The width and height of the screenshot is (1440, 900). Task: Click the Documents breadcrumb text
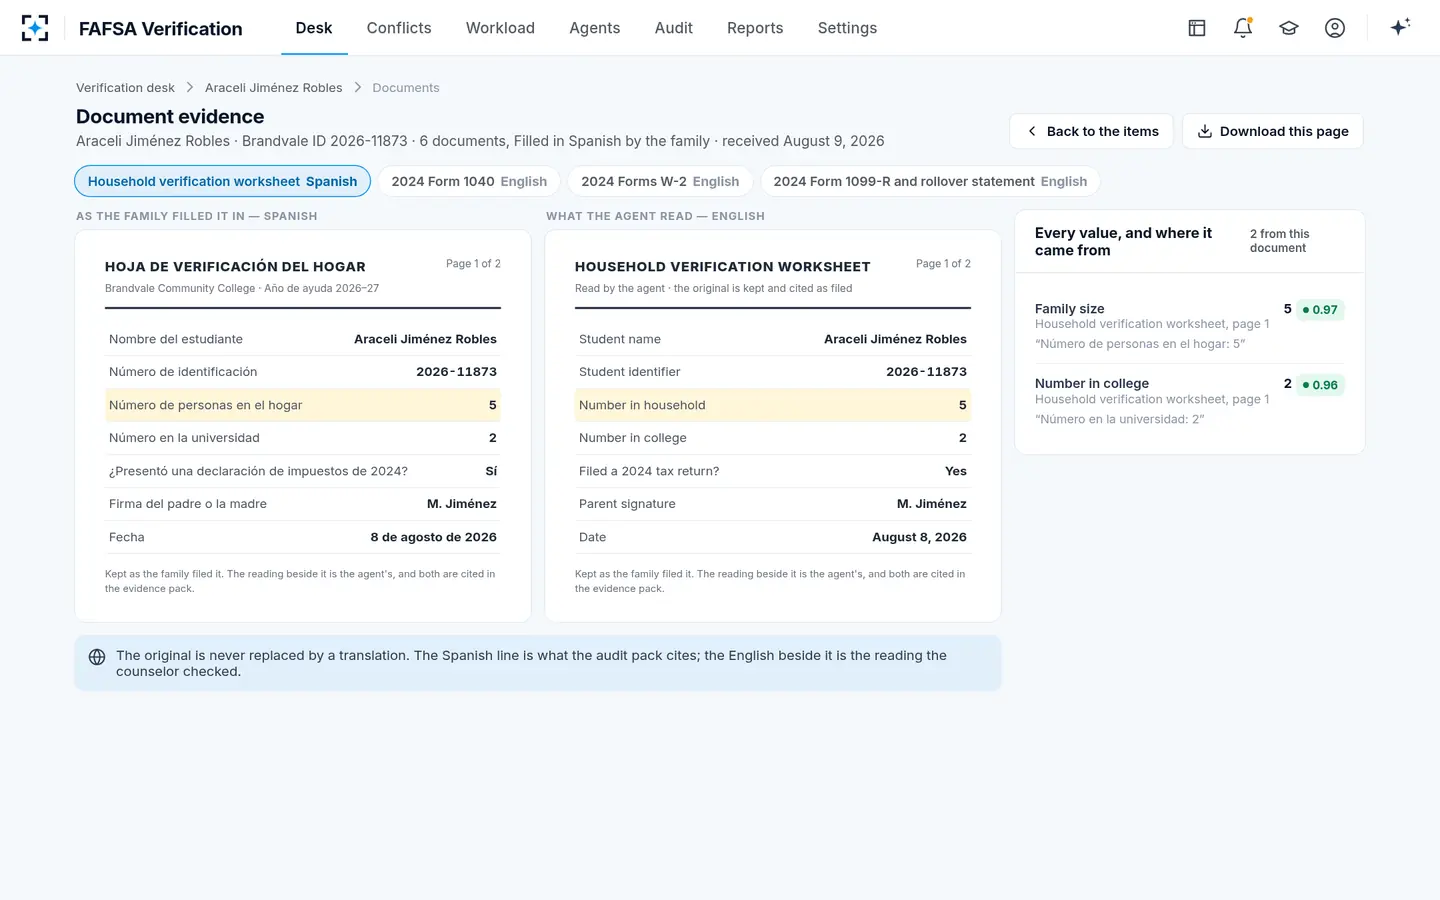click(x=406, y=88)
